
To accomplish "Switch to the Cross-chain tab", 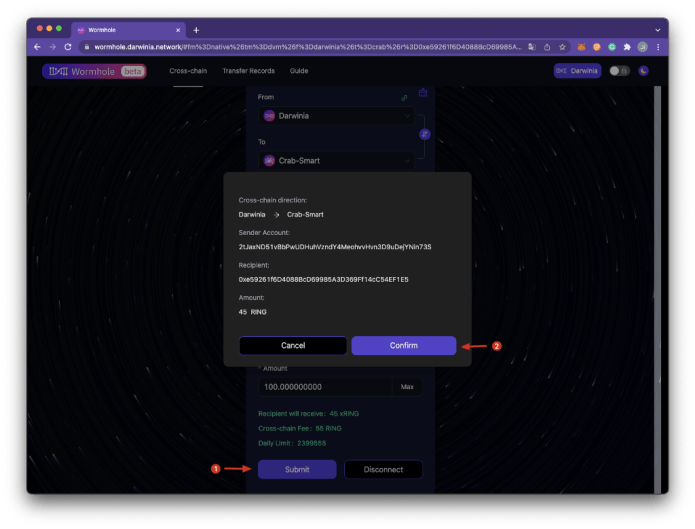I will 188,71.
